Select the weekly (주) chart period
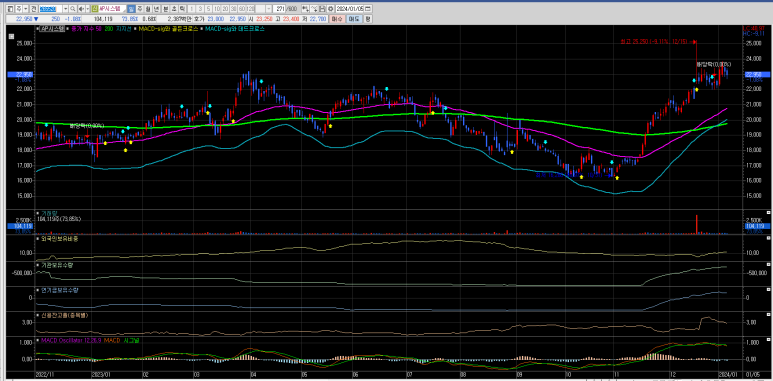 (x=140, y=9)
